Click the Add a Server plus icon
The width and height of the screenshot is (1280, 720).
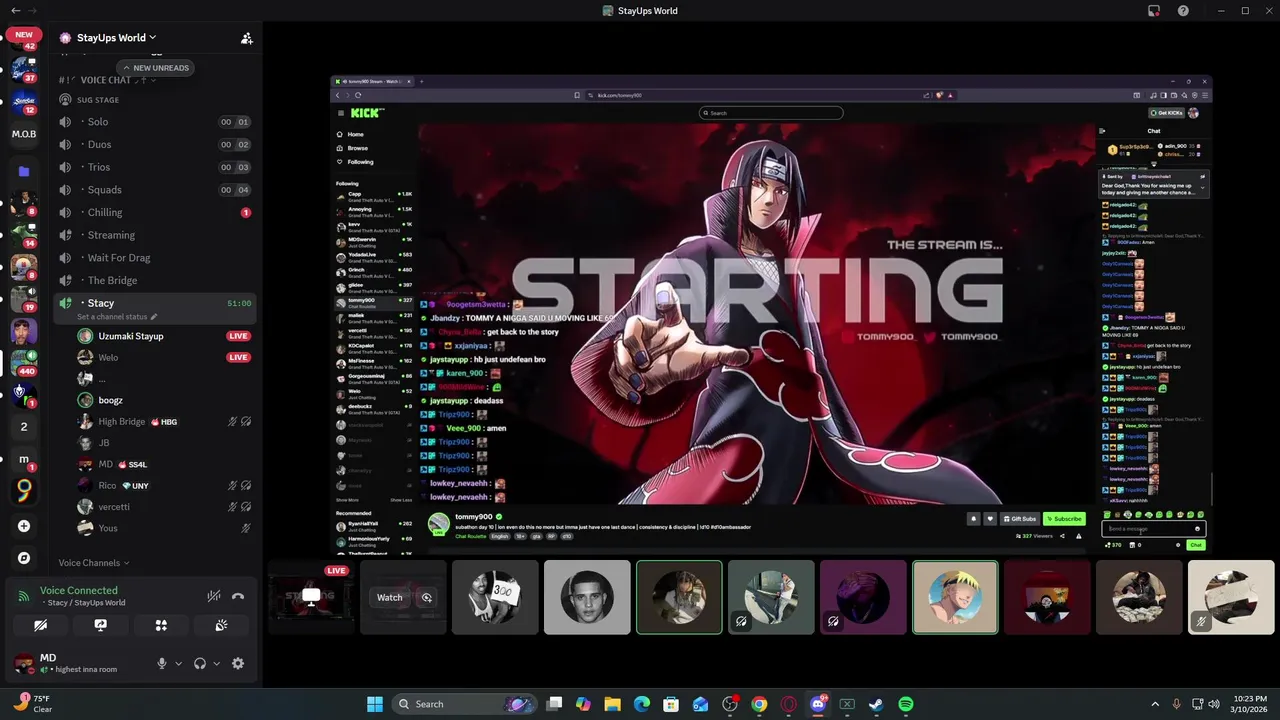(x=24, y=526)
